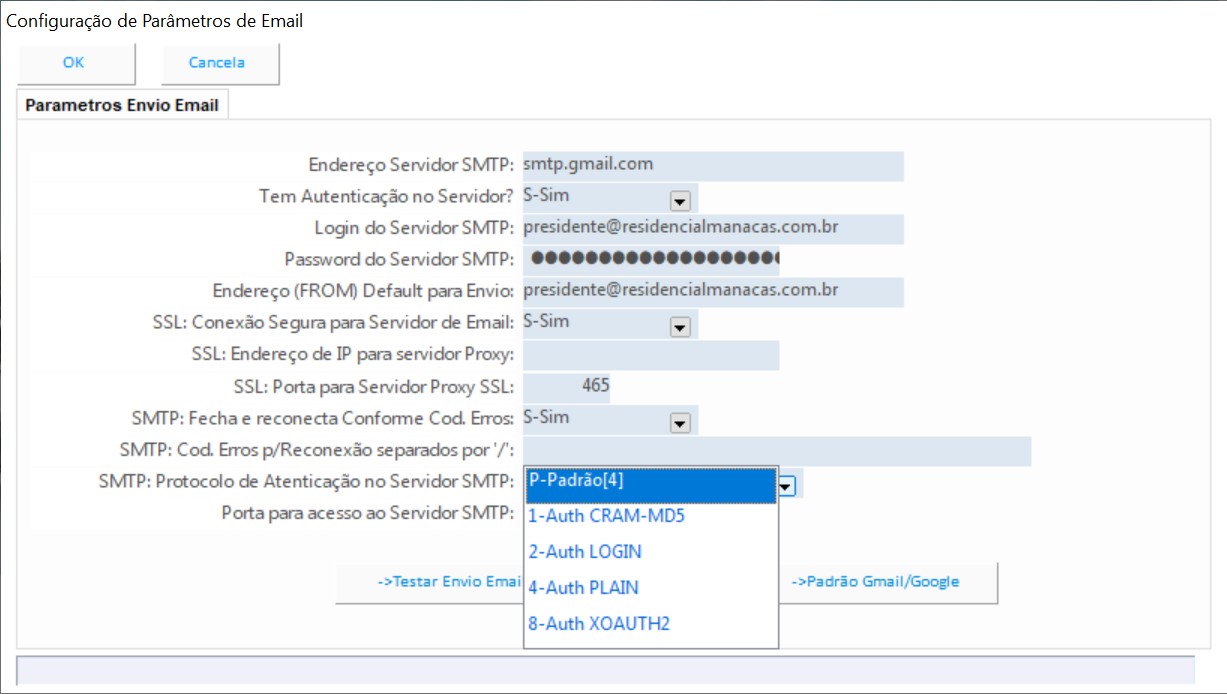
Task: Expand the SSL Conexão Segura dropdown
Action: [680, 326]
